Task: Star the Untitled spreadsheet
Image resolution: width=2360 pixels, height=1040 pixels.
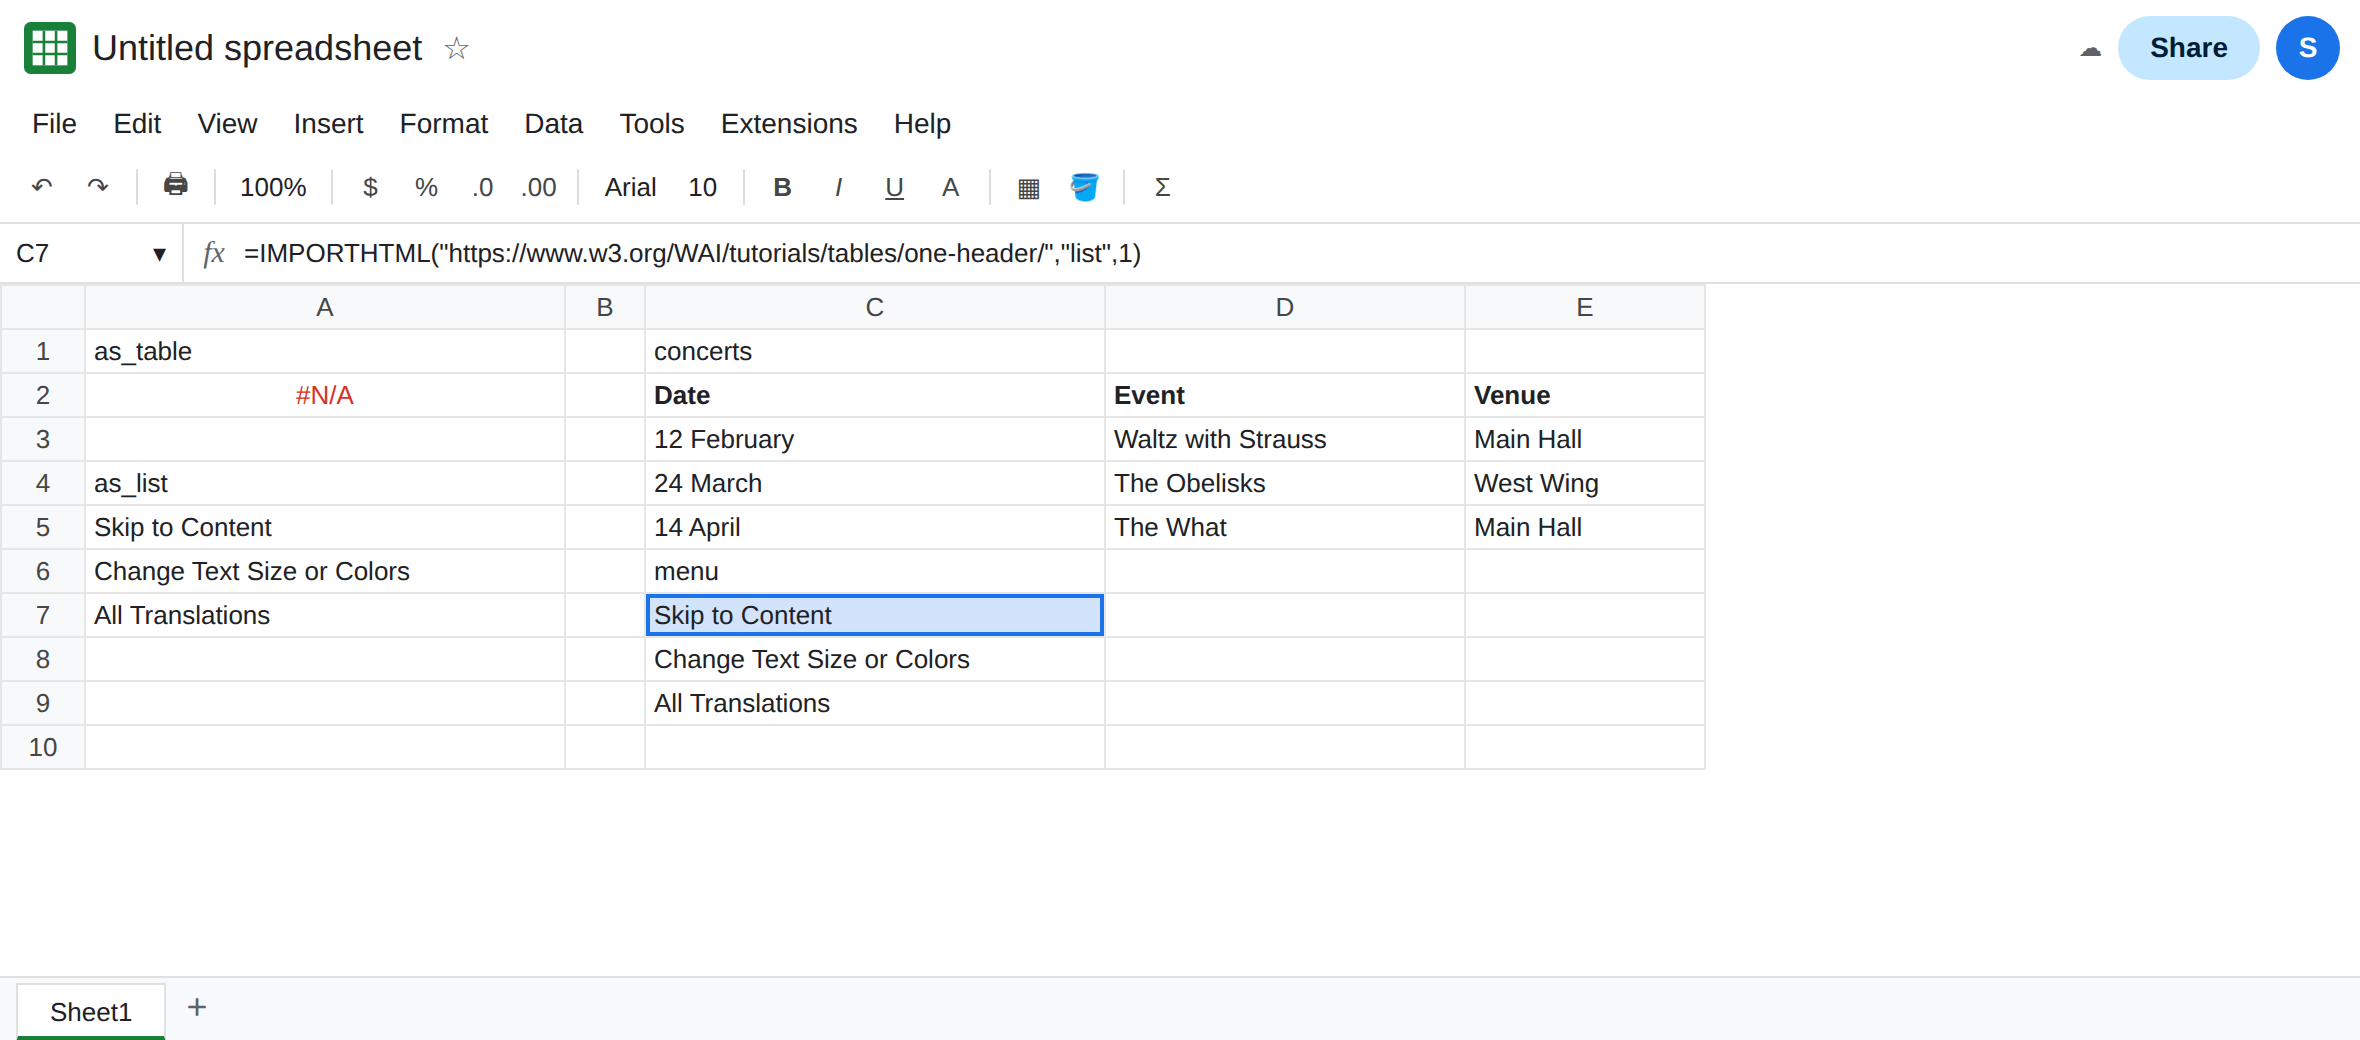Action: coord(456,48)
